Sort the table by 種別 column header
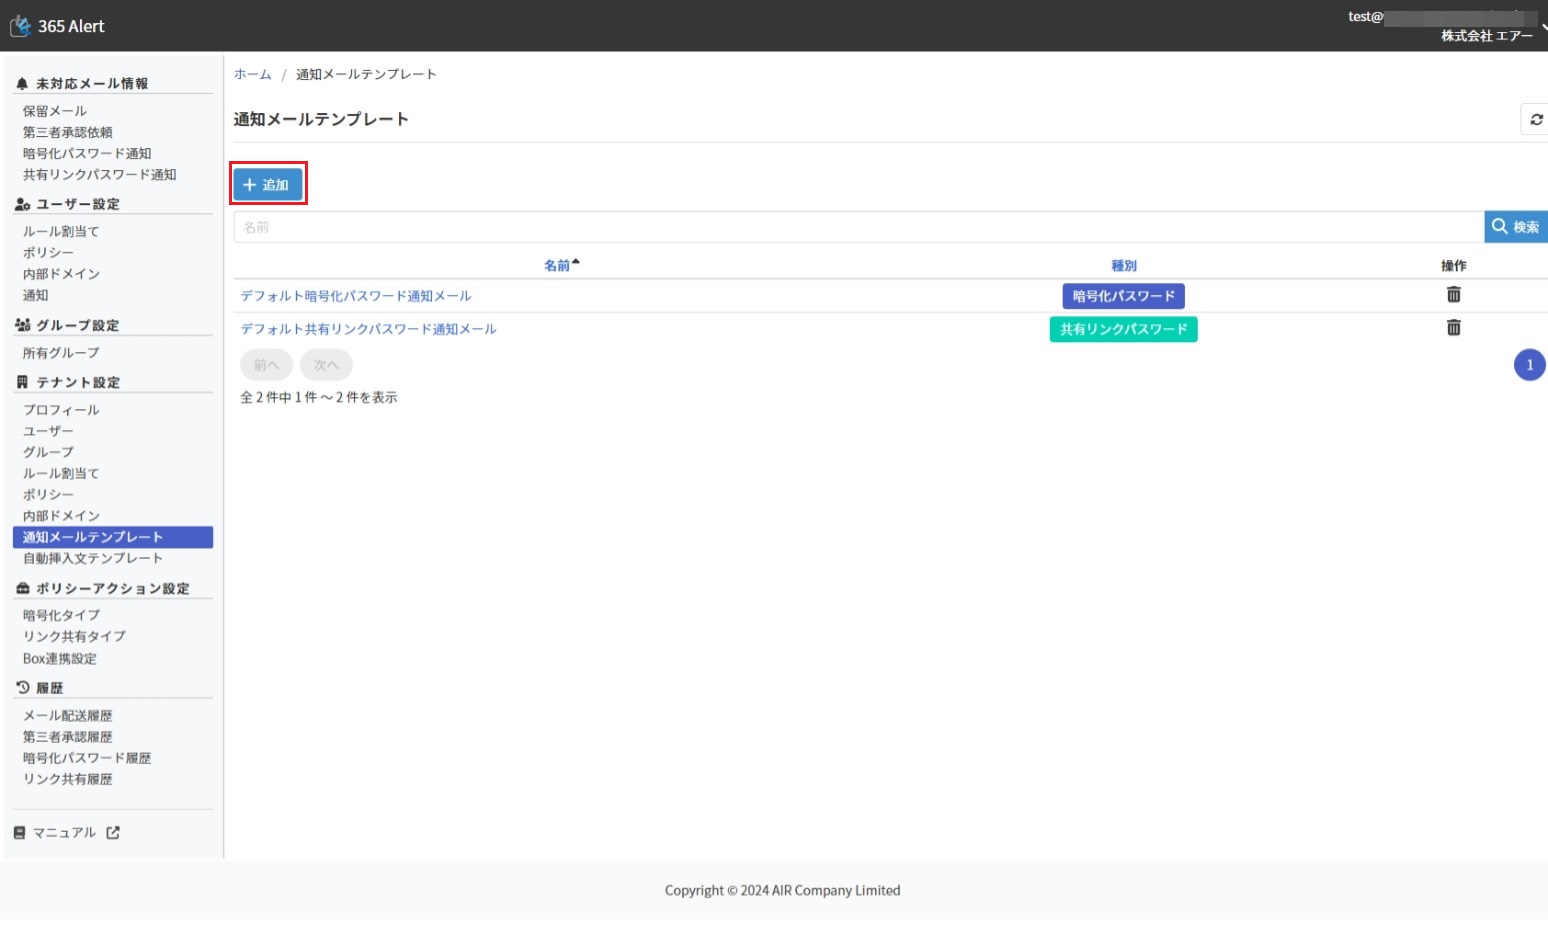Screen dimensions: 1548x946 (x=1123, y=265)
